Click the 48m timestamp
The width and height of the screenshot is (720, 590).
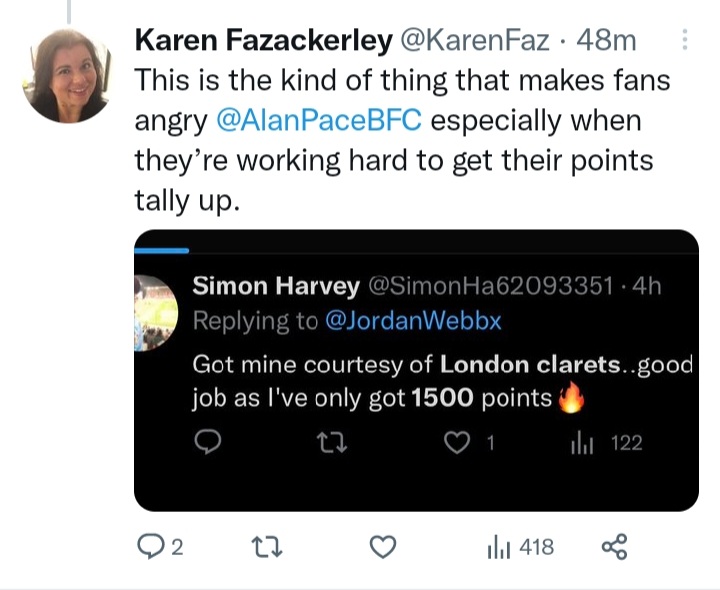pyautogui.click(x=610, y=41)
